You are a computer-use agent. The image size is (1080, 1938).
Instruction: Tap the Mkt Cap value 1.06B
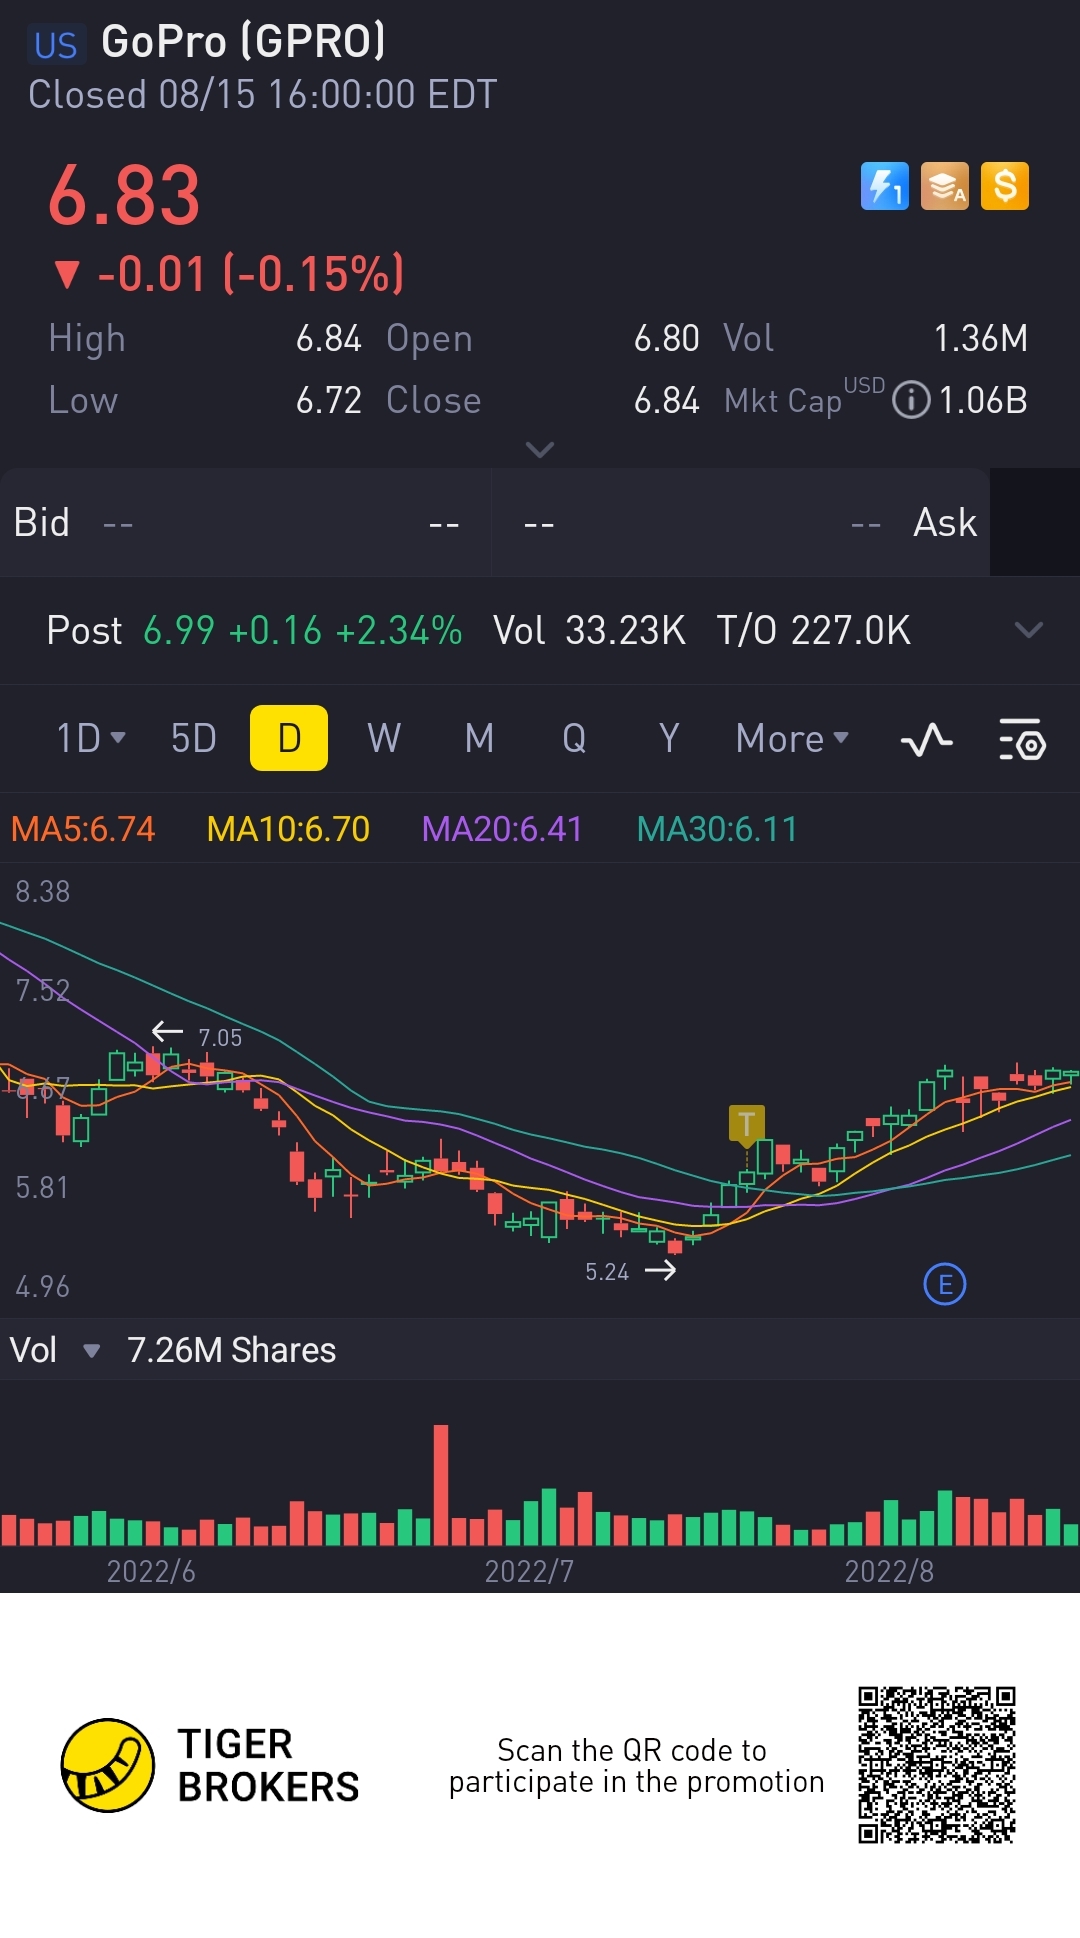point(983,400)
